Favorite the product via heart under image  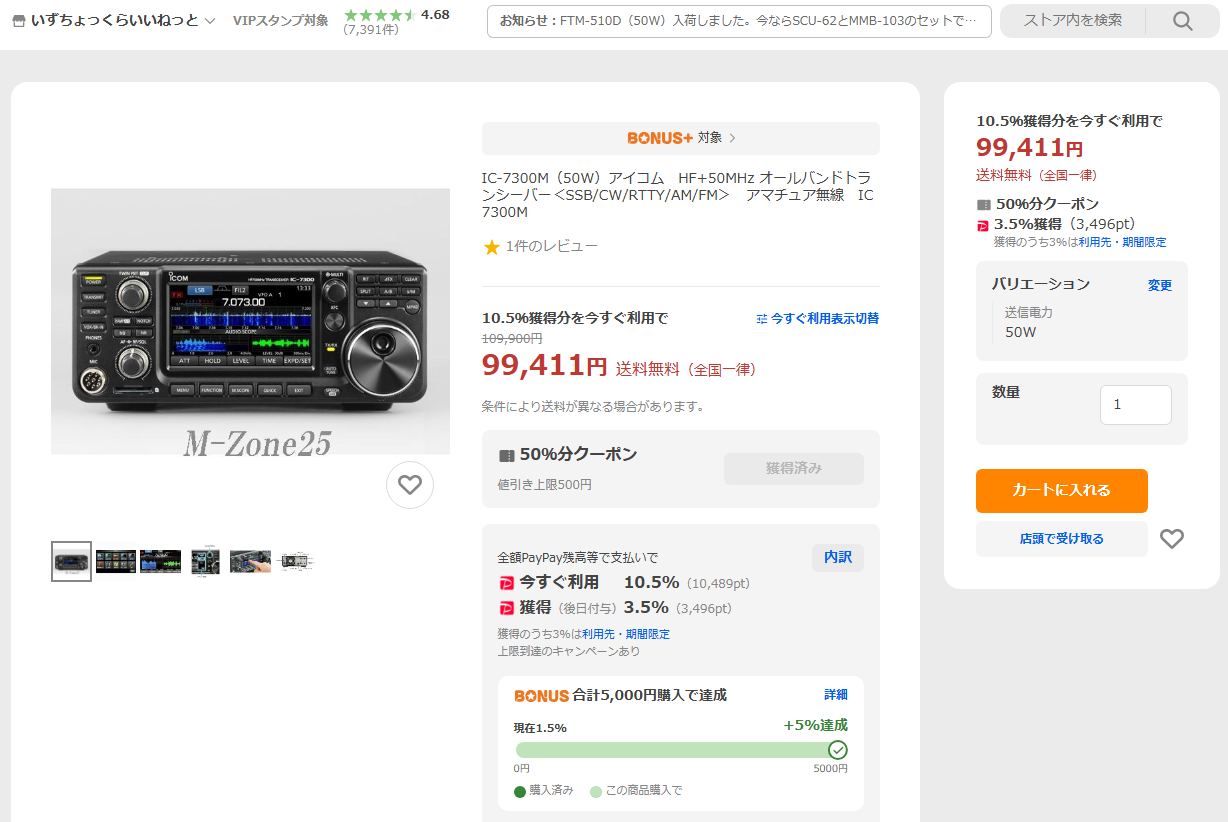410,485
